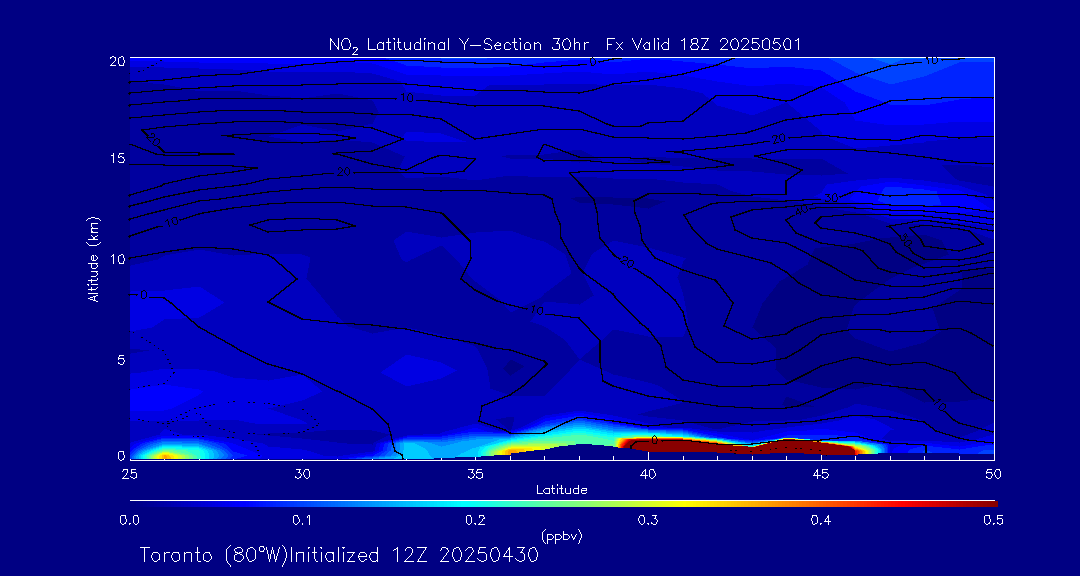Click the colorbar's cyan section near 0.2
The height and width of the screenshot is (576, 1080).
tap(475, 502)
